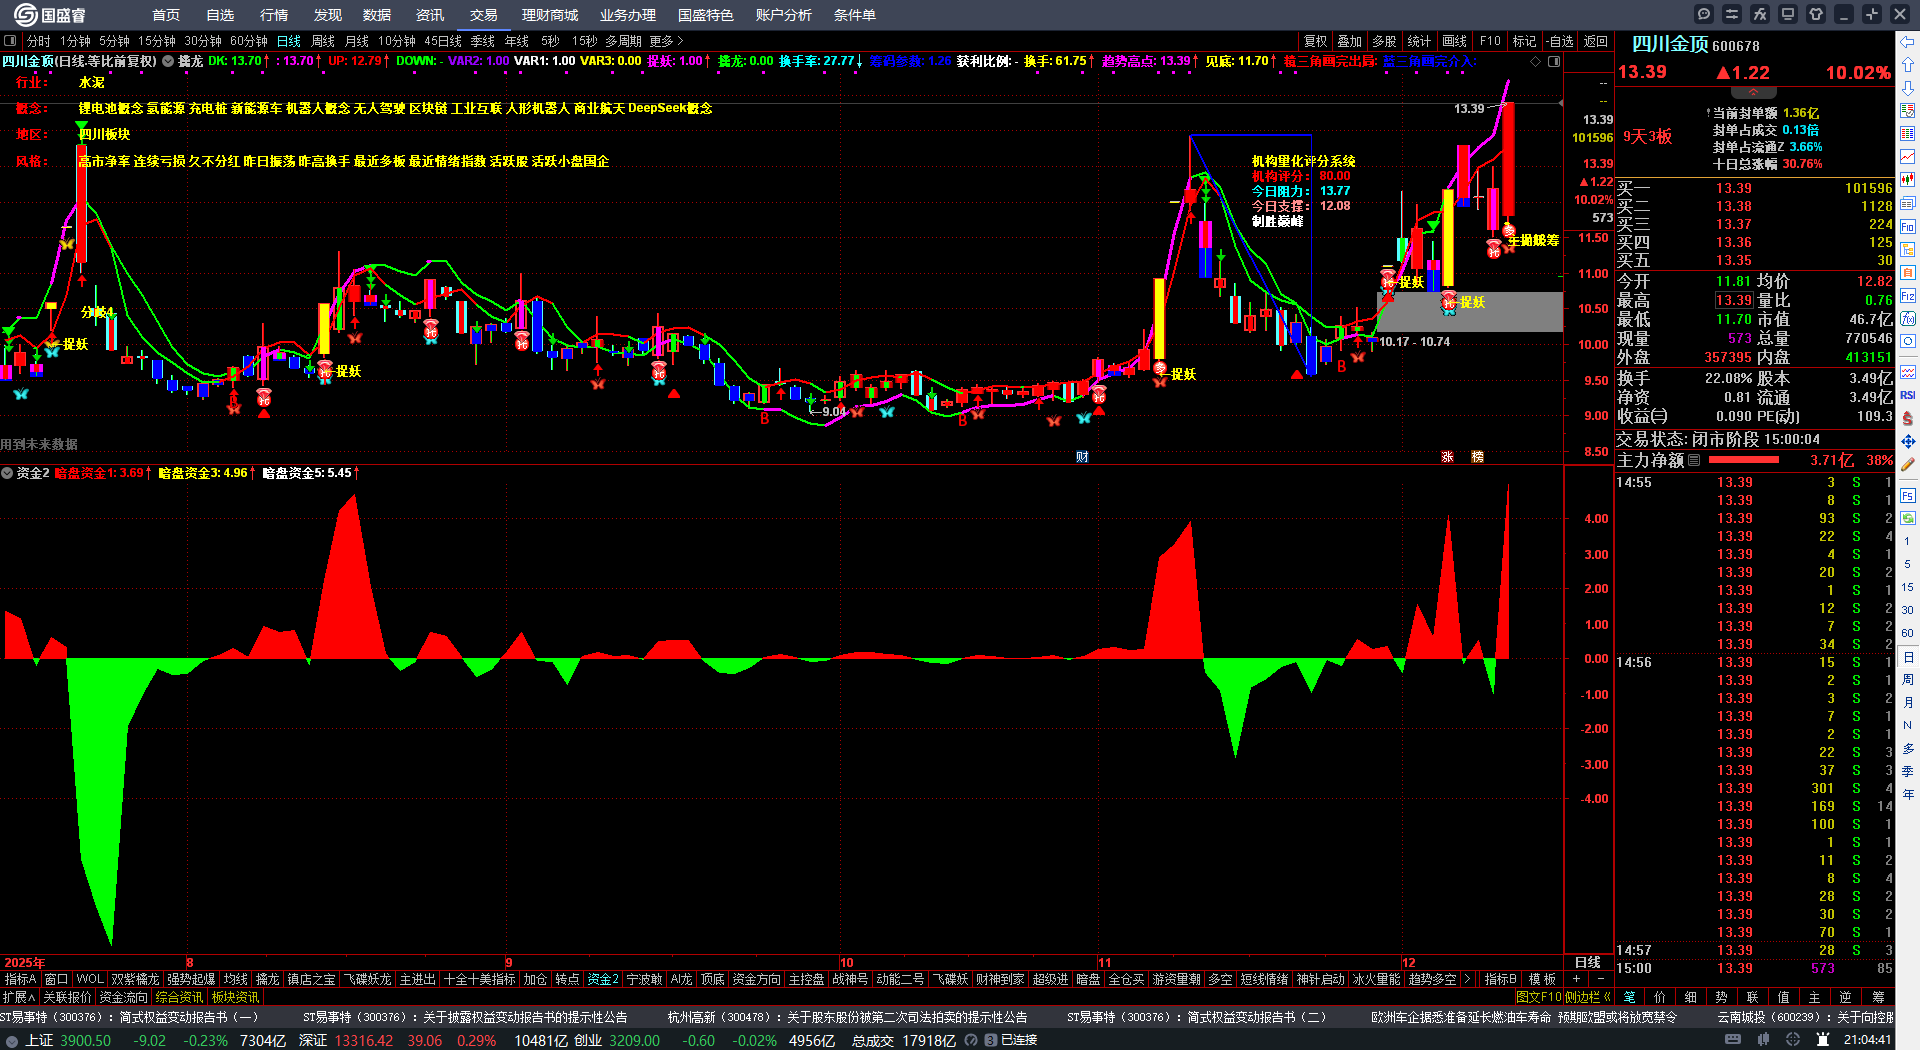Toggle the 标记 marker option
Screen dimensions: 1920x1050
pos(1524,41)
